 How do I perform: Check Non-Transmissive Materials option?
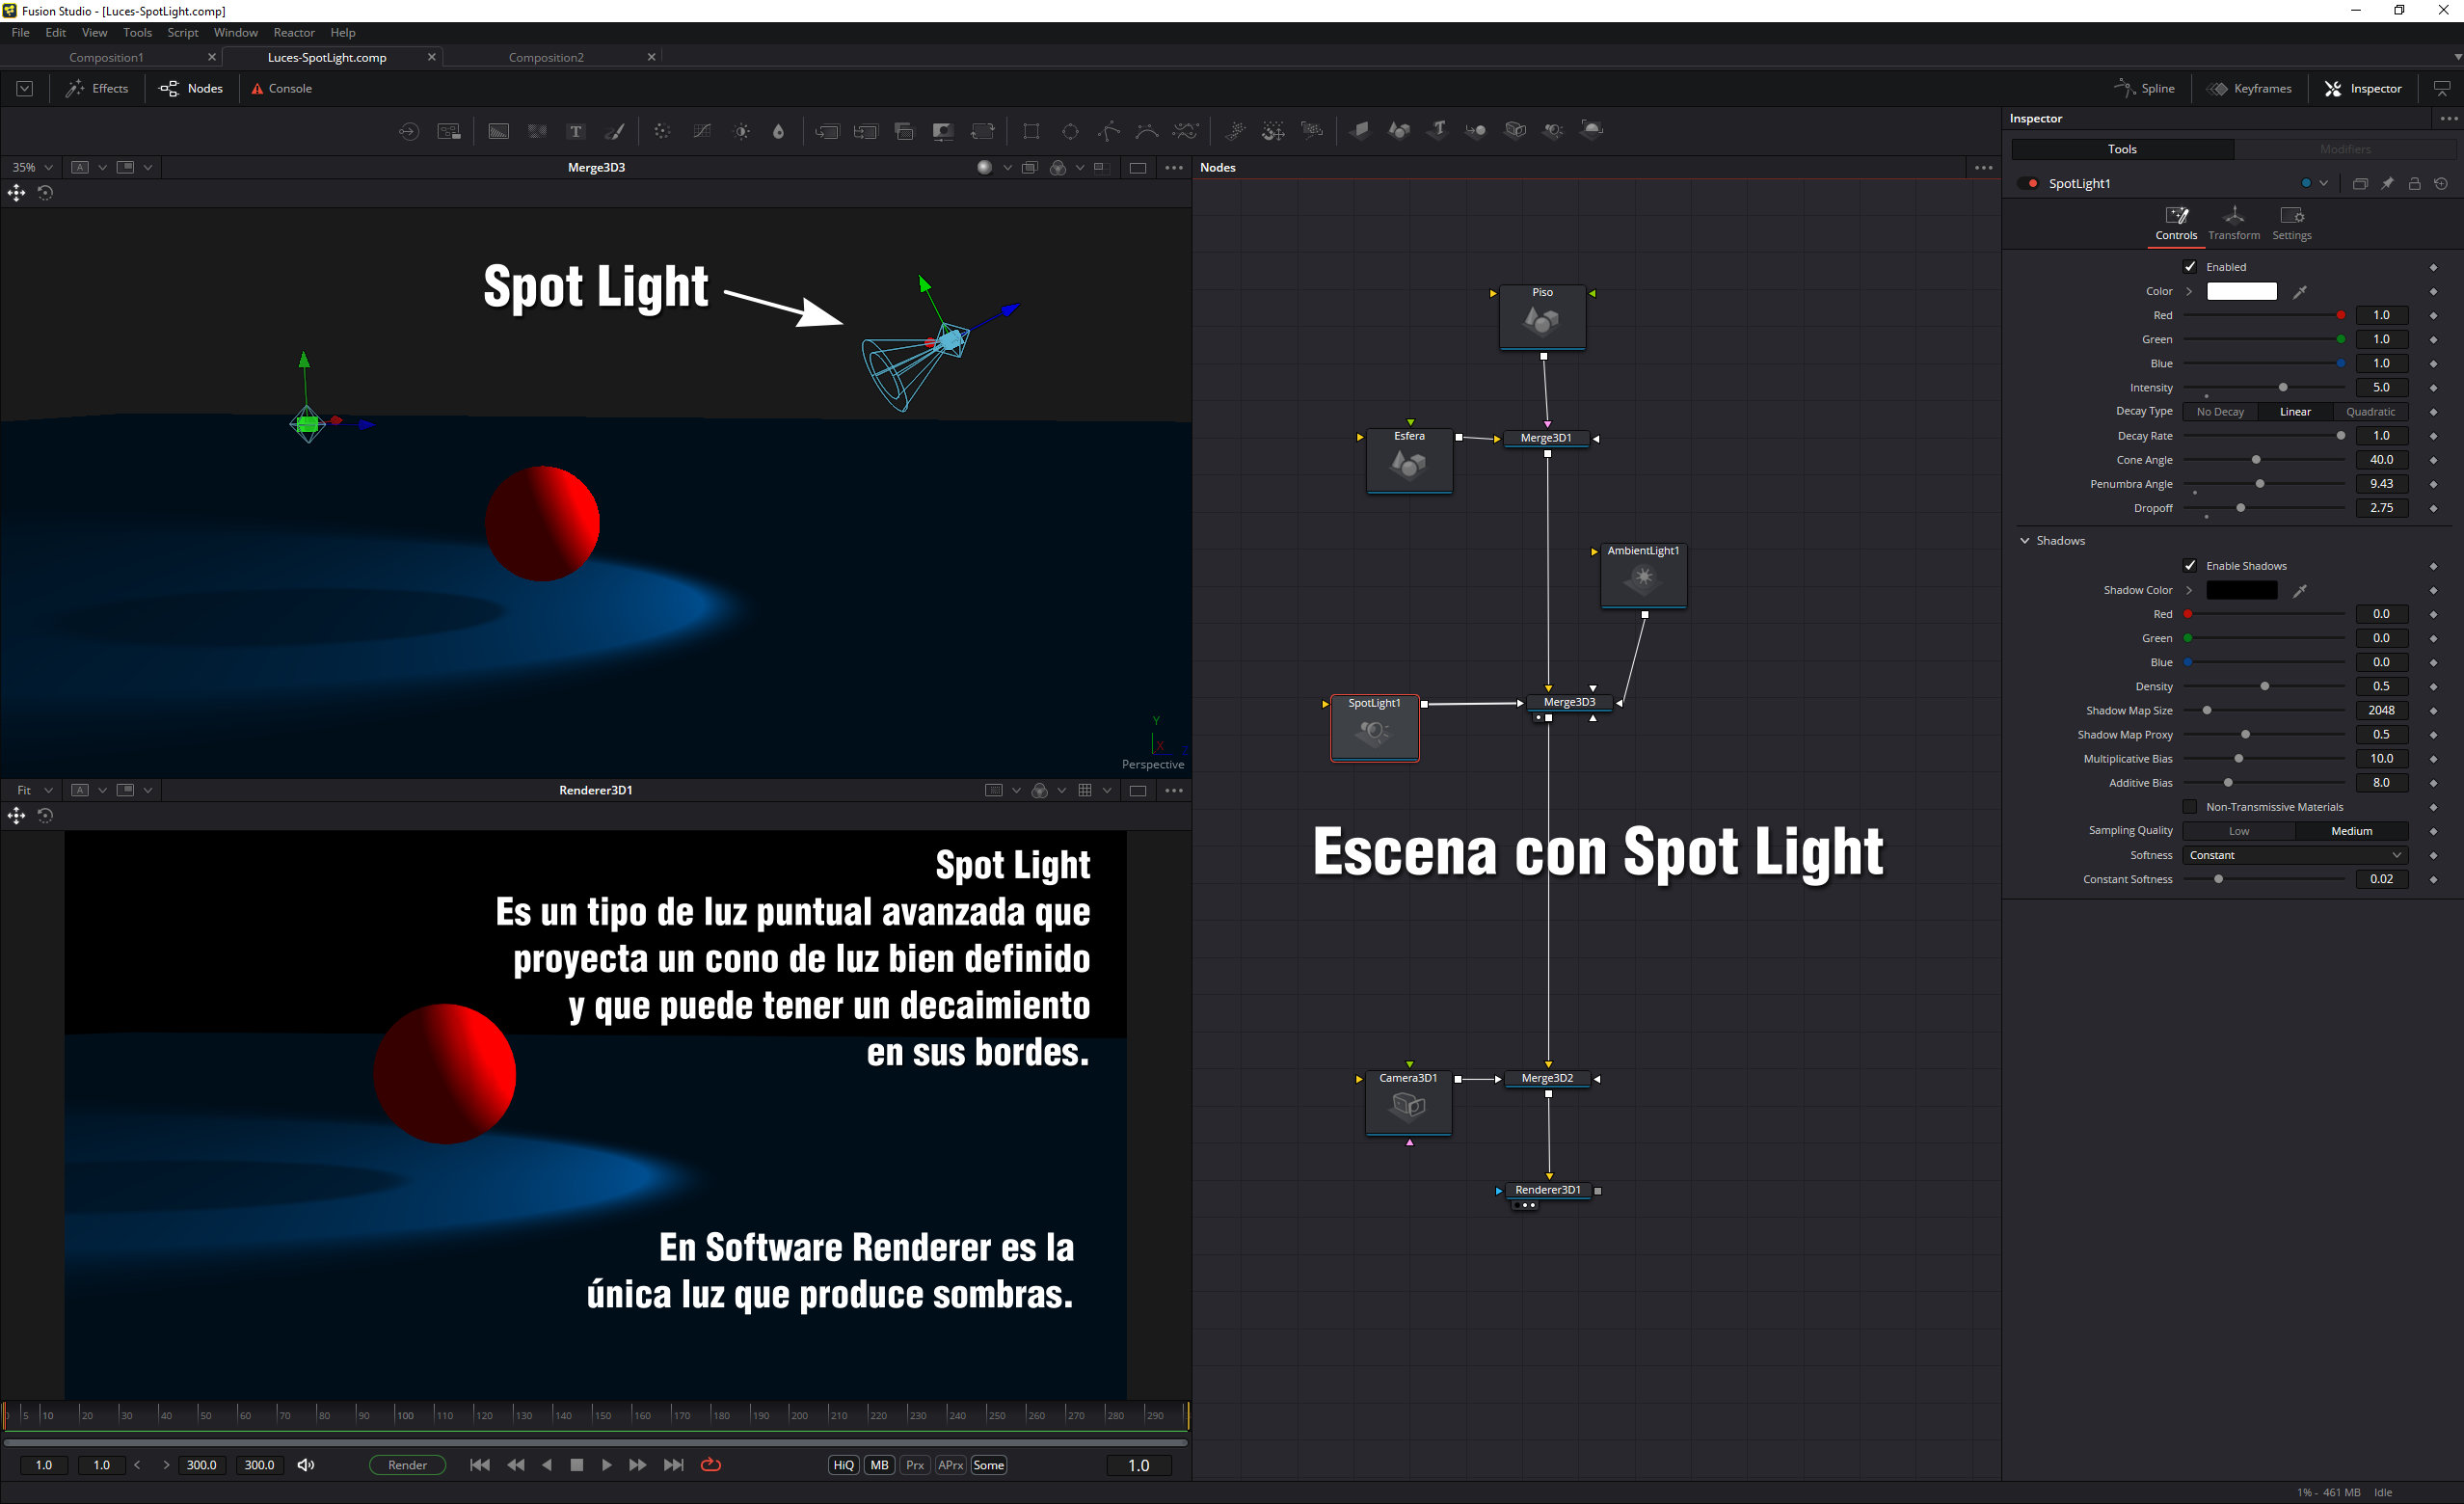[2190, 807]
